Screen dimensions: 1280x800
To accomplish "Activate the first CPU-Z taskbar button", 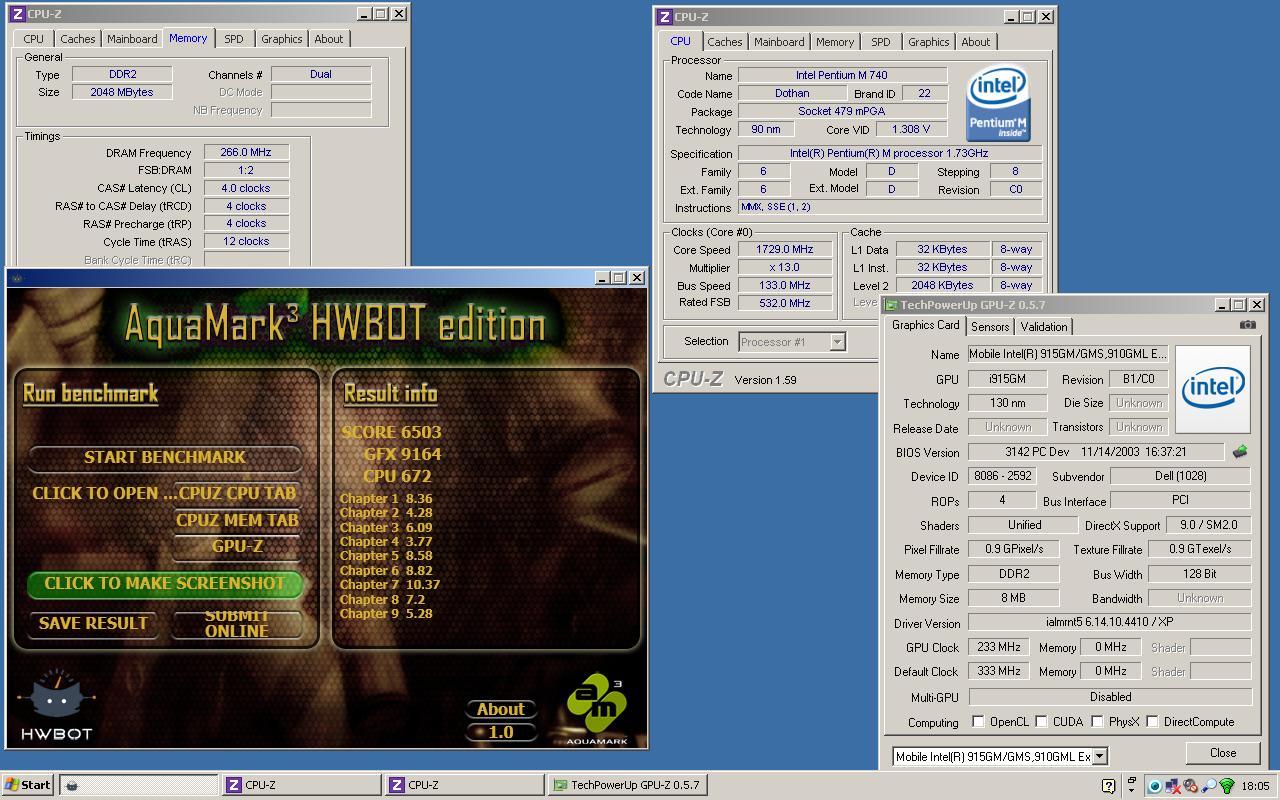I will point(302,785).
